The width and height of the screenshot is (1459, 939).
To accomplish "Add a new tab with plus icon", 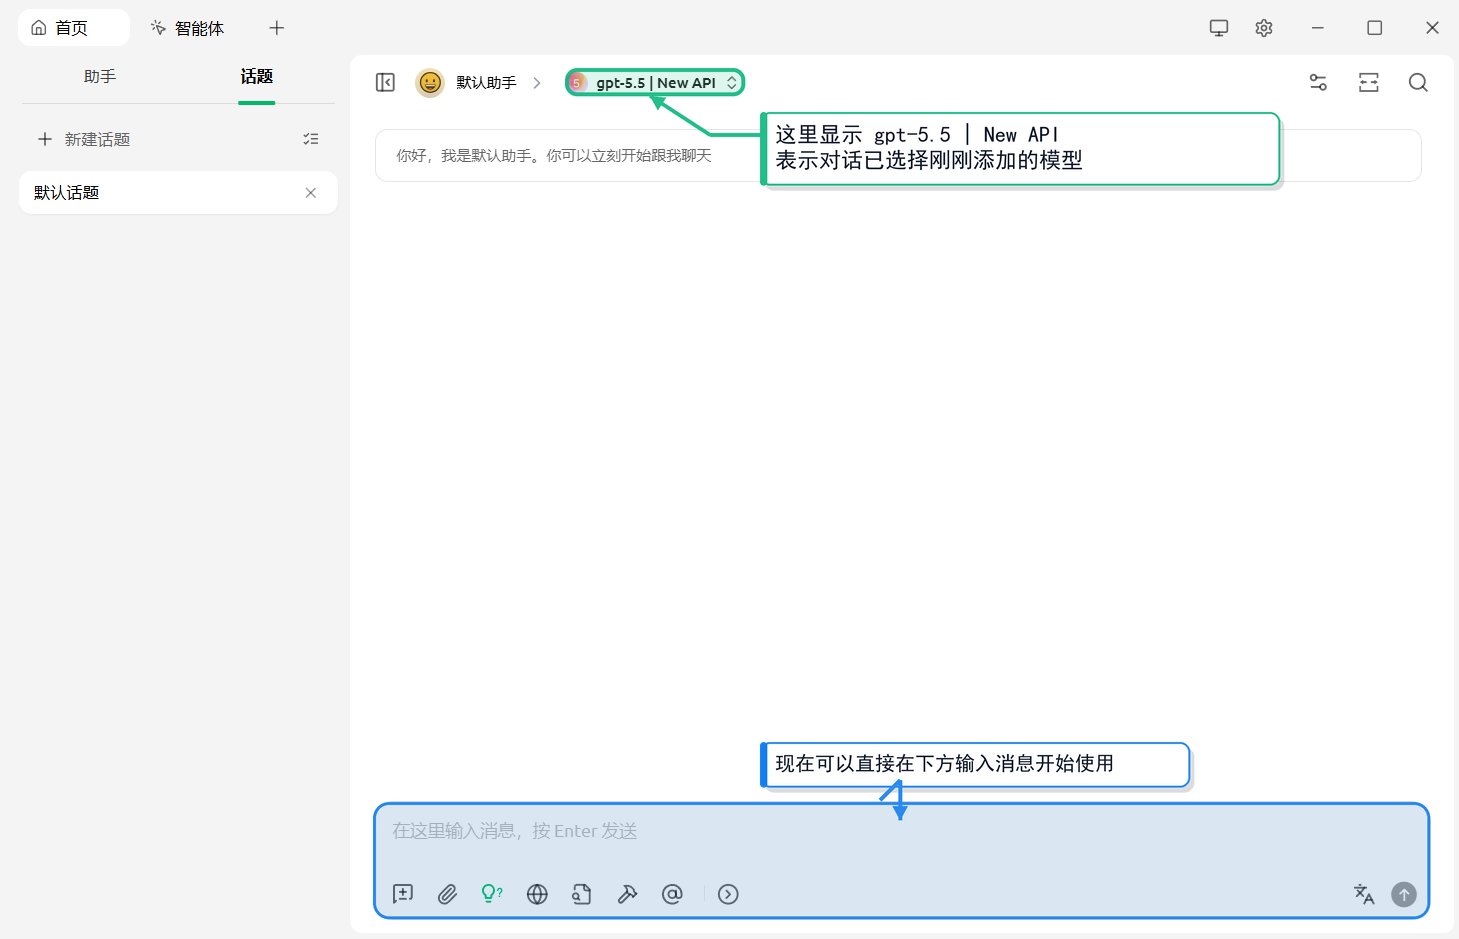I will [x=277, y=28].
